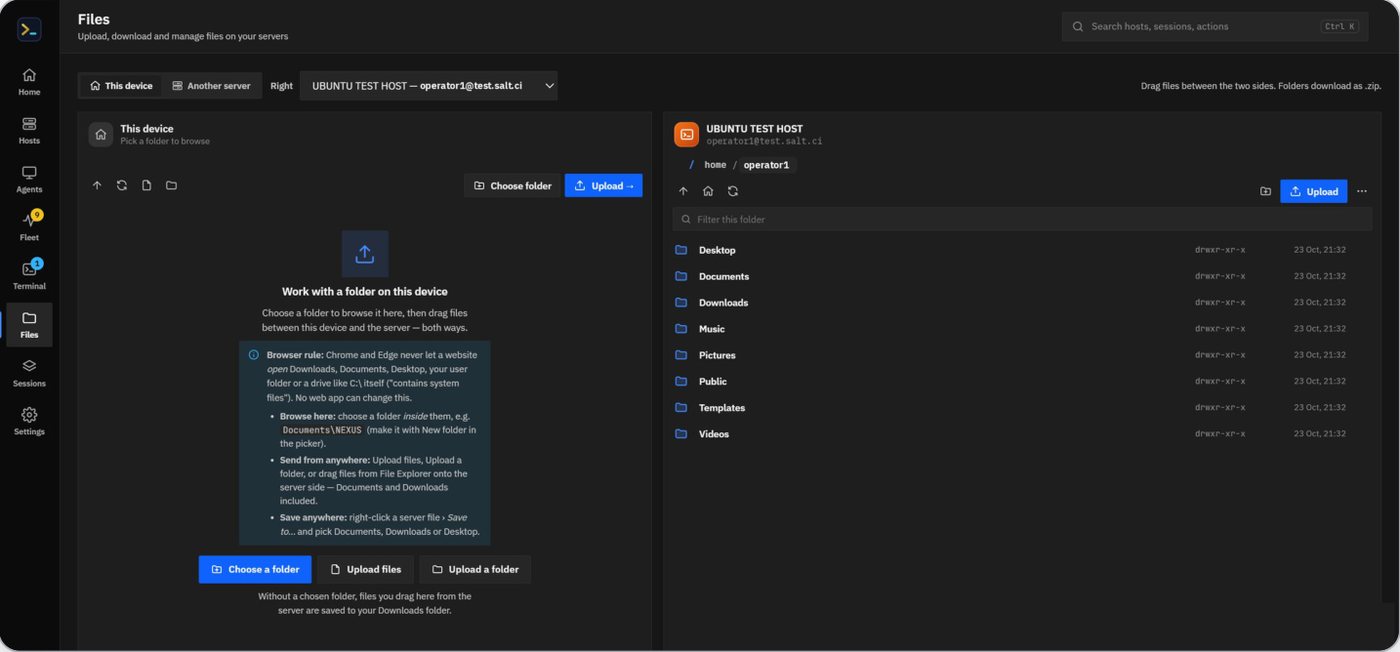Focus the Search hosts, sessions, actions field

pos(1215,27)
